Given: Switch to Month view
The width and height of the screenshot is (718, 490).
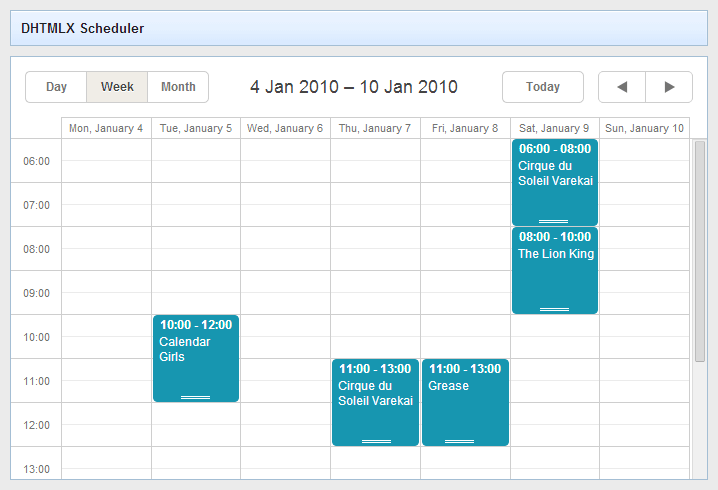Looking at the screenshot, I should pos(178,87).
